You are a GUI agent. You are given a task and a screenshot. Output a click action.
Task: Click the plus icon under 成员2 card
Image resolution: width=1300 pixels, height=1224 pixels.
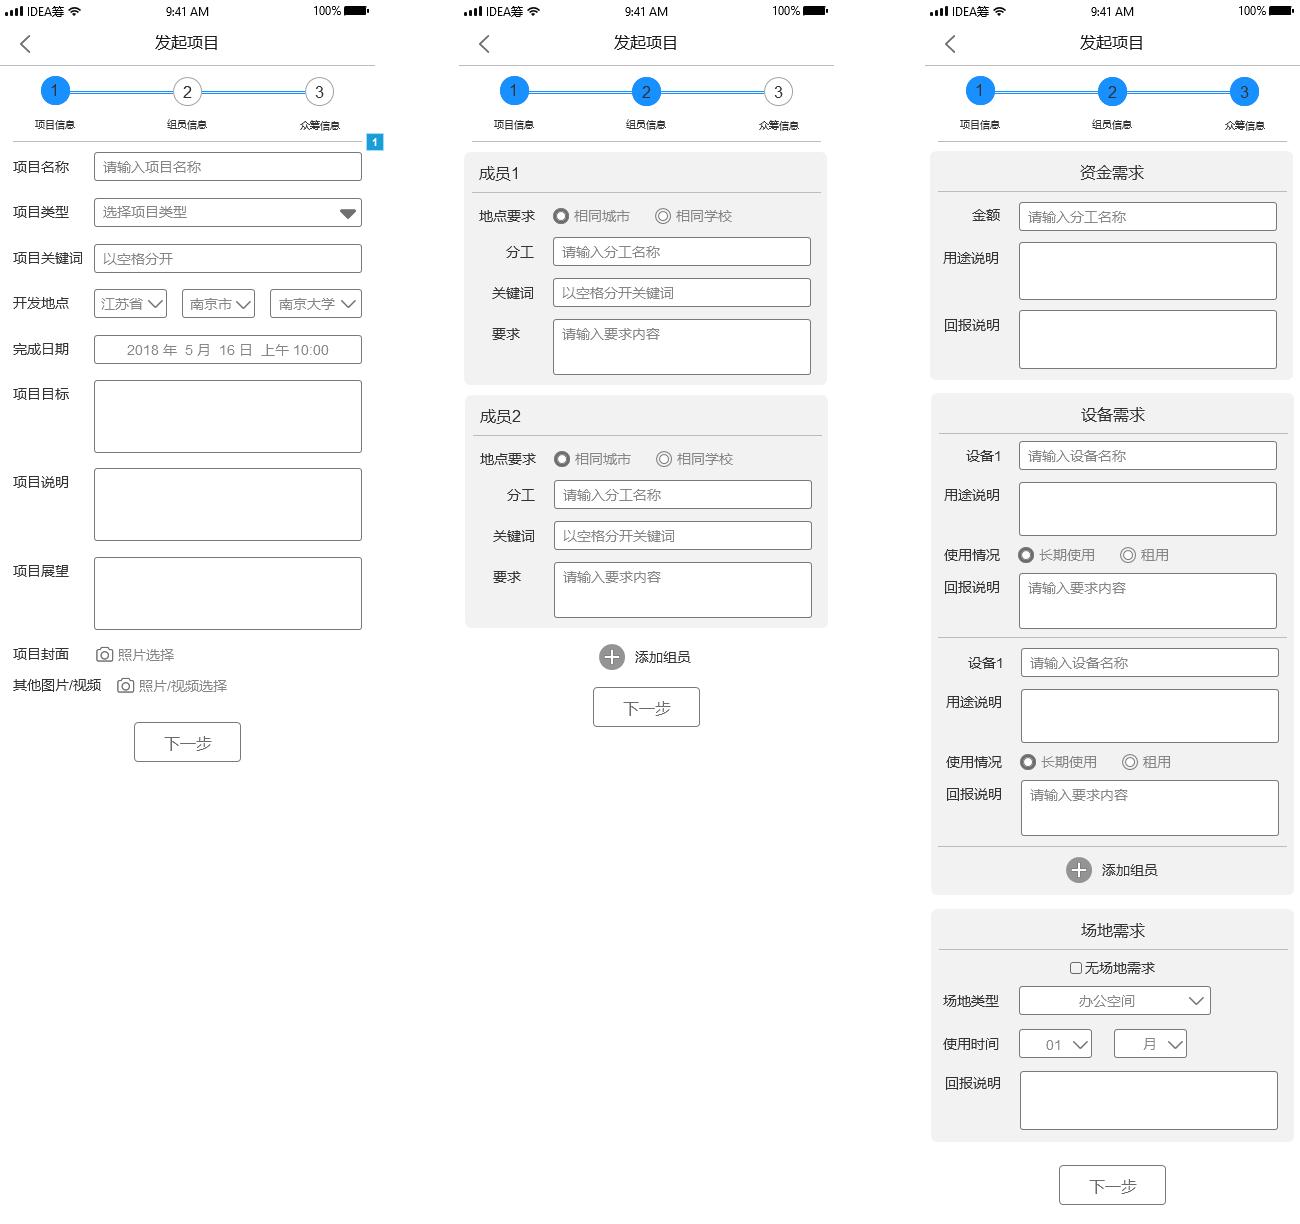click(x=612, y=657)
